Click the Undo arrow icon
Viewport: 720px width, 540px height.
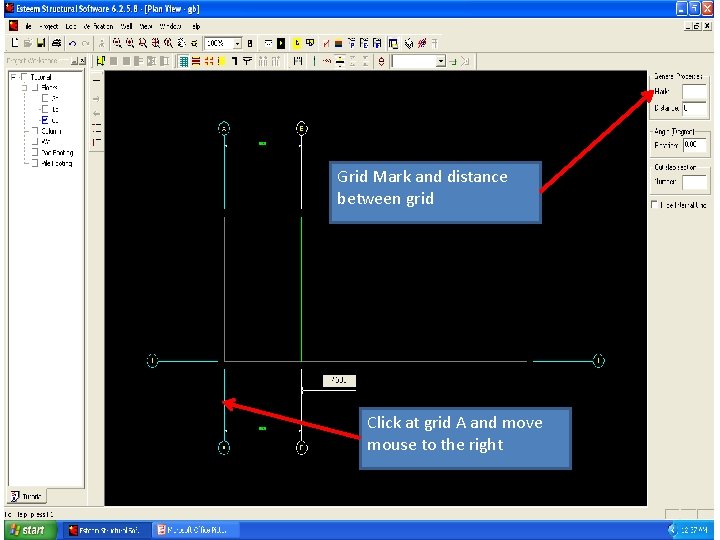pyautogui.click(x=72, y=43)
